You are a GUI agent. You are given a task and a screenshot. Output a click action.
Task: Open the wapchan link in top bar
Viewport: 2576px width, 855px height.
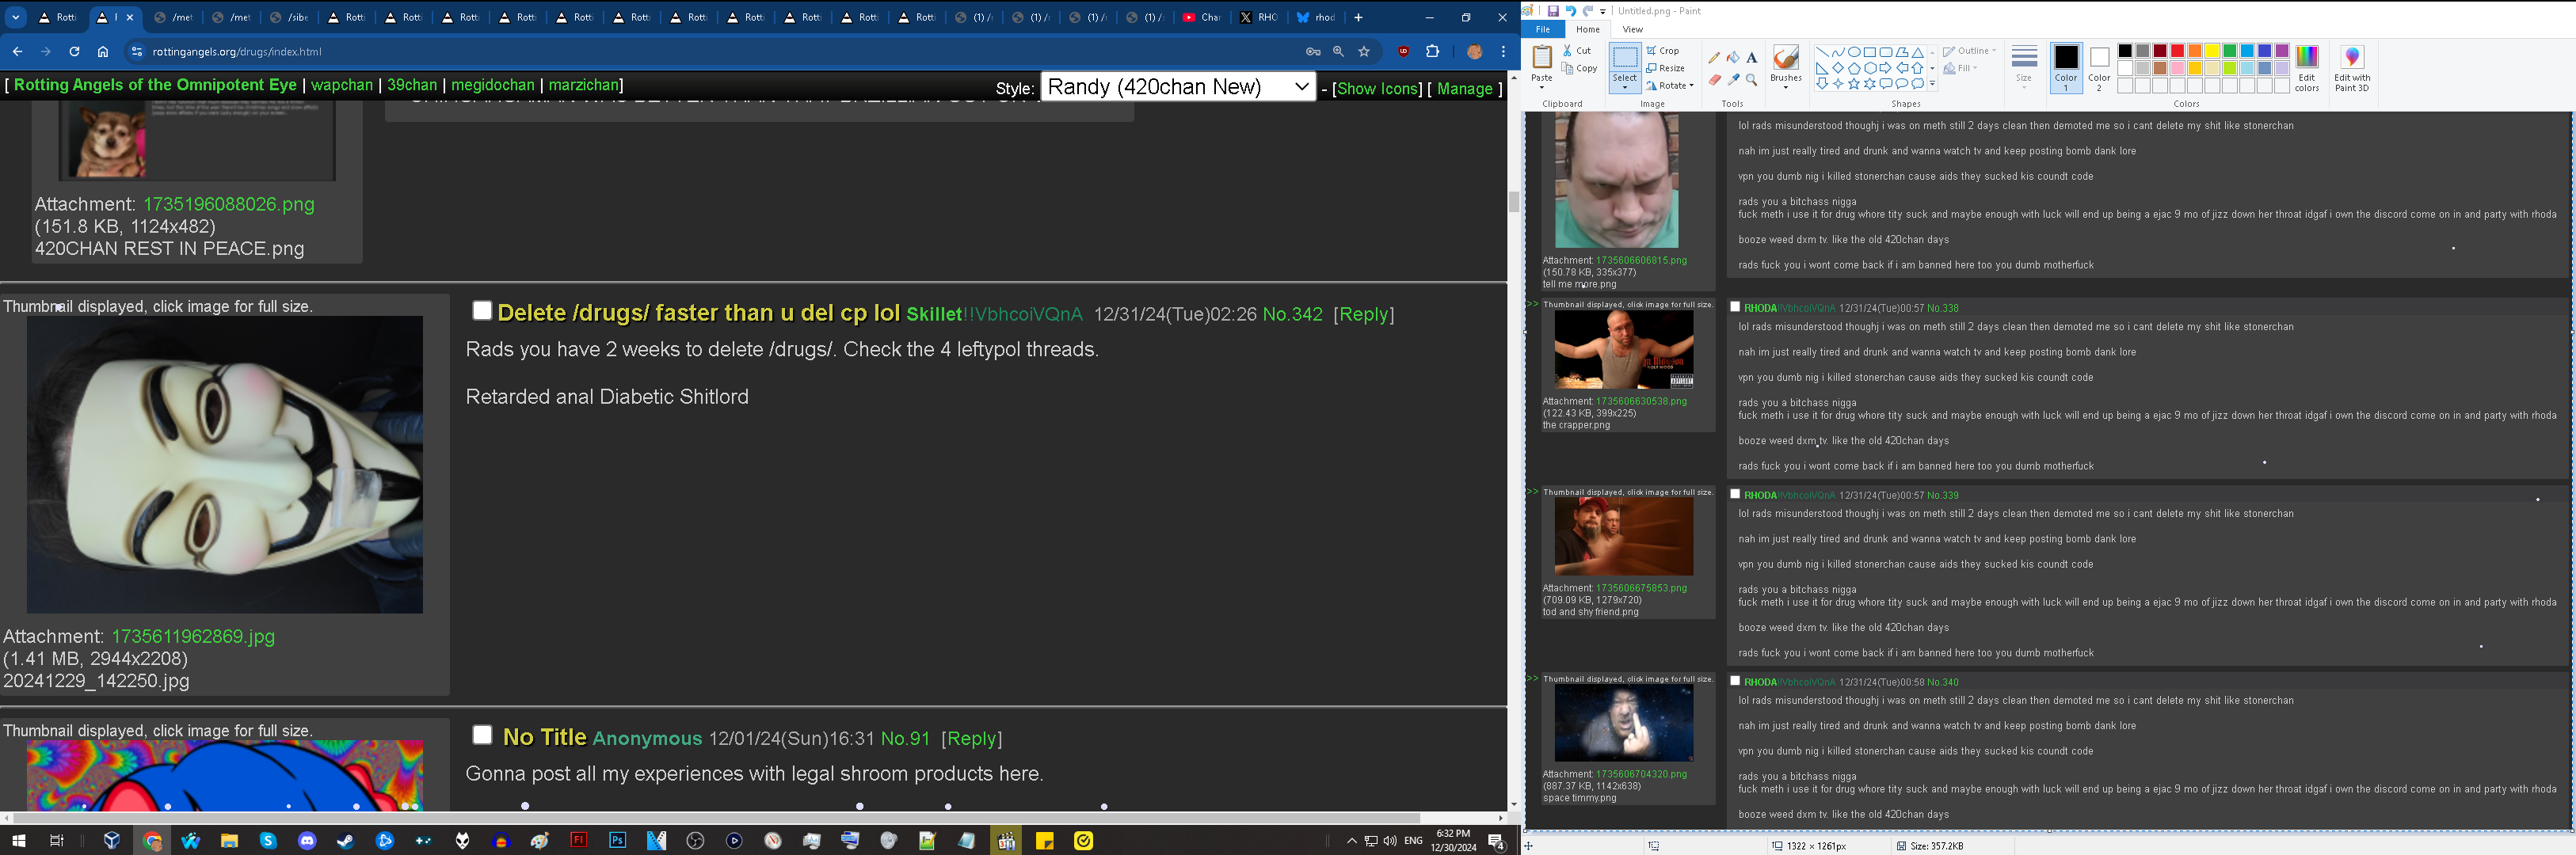coord(342,85)
